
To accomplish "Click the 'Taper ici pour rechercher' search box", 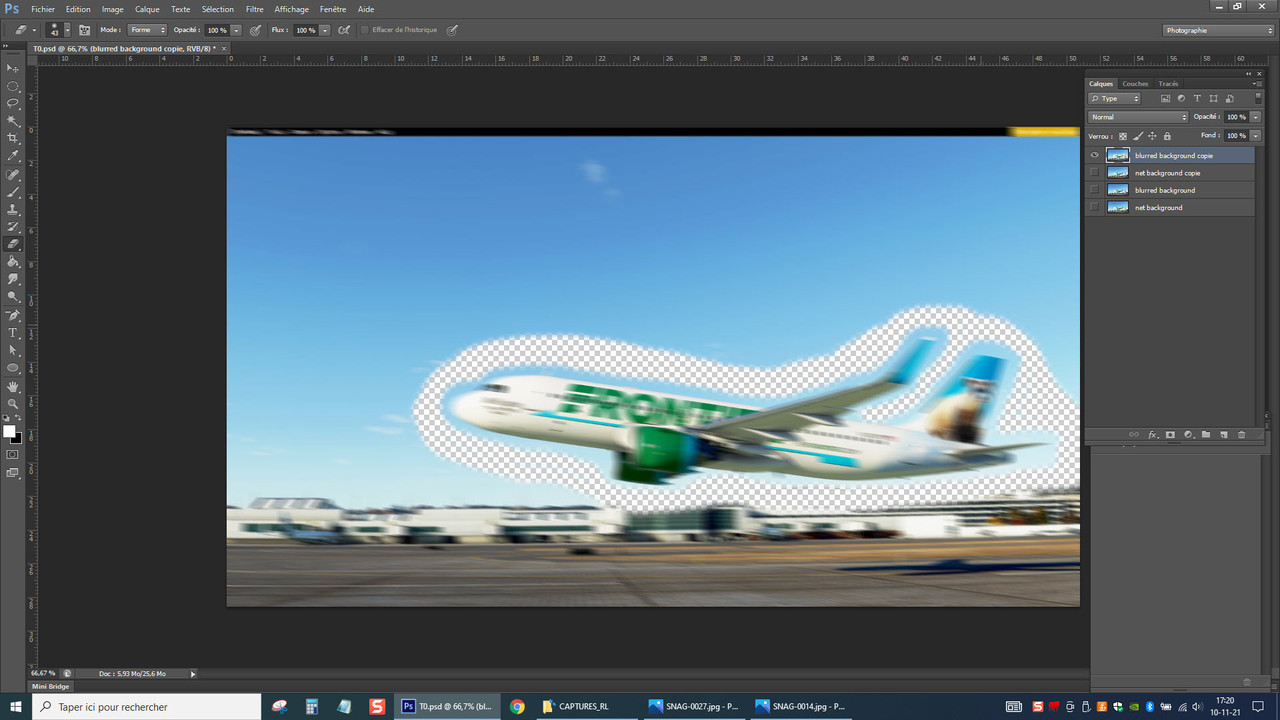I will (x=147, y=706).
